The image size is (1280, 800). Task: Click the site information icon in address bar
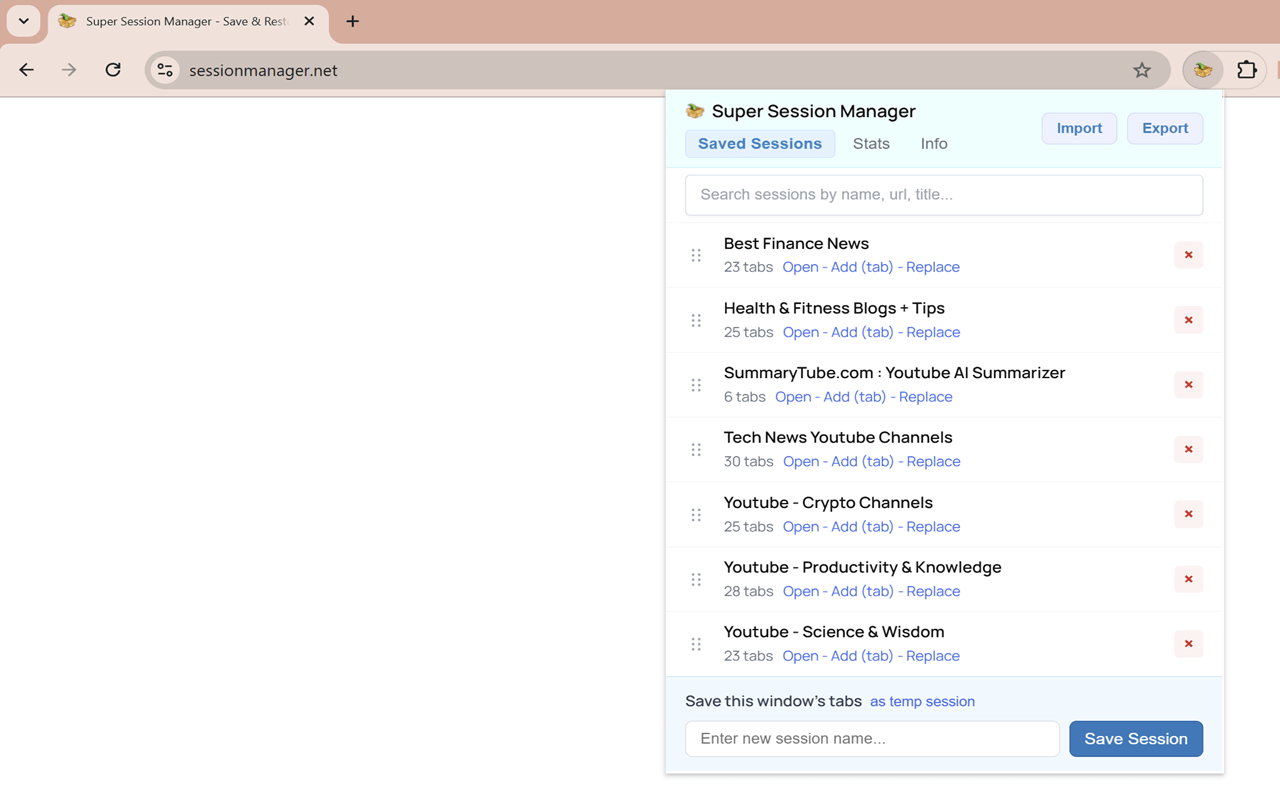164,70
